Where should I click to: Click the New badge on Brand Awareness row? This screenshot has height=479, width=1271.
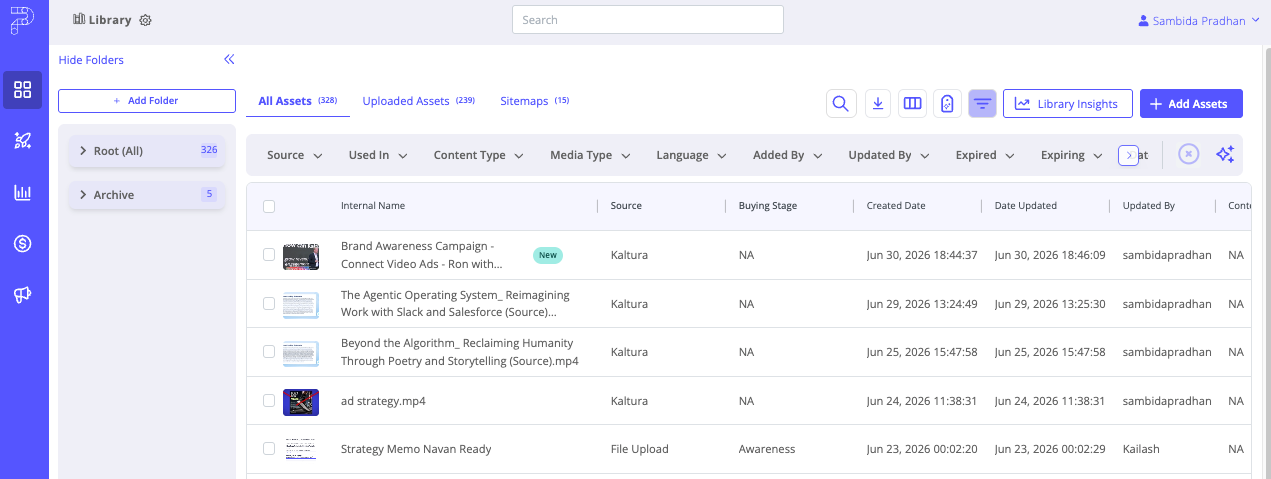pyautogui.click(x=548, y=255)
